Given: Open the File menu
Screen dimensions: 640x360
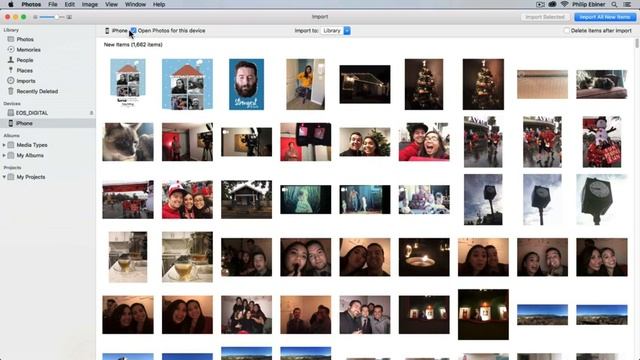Looking at the screenshot, I should [53, 4].
